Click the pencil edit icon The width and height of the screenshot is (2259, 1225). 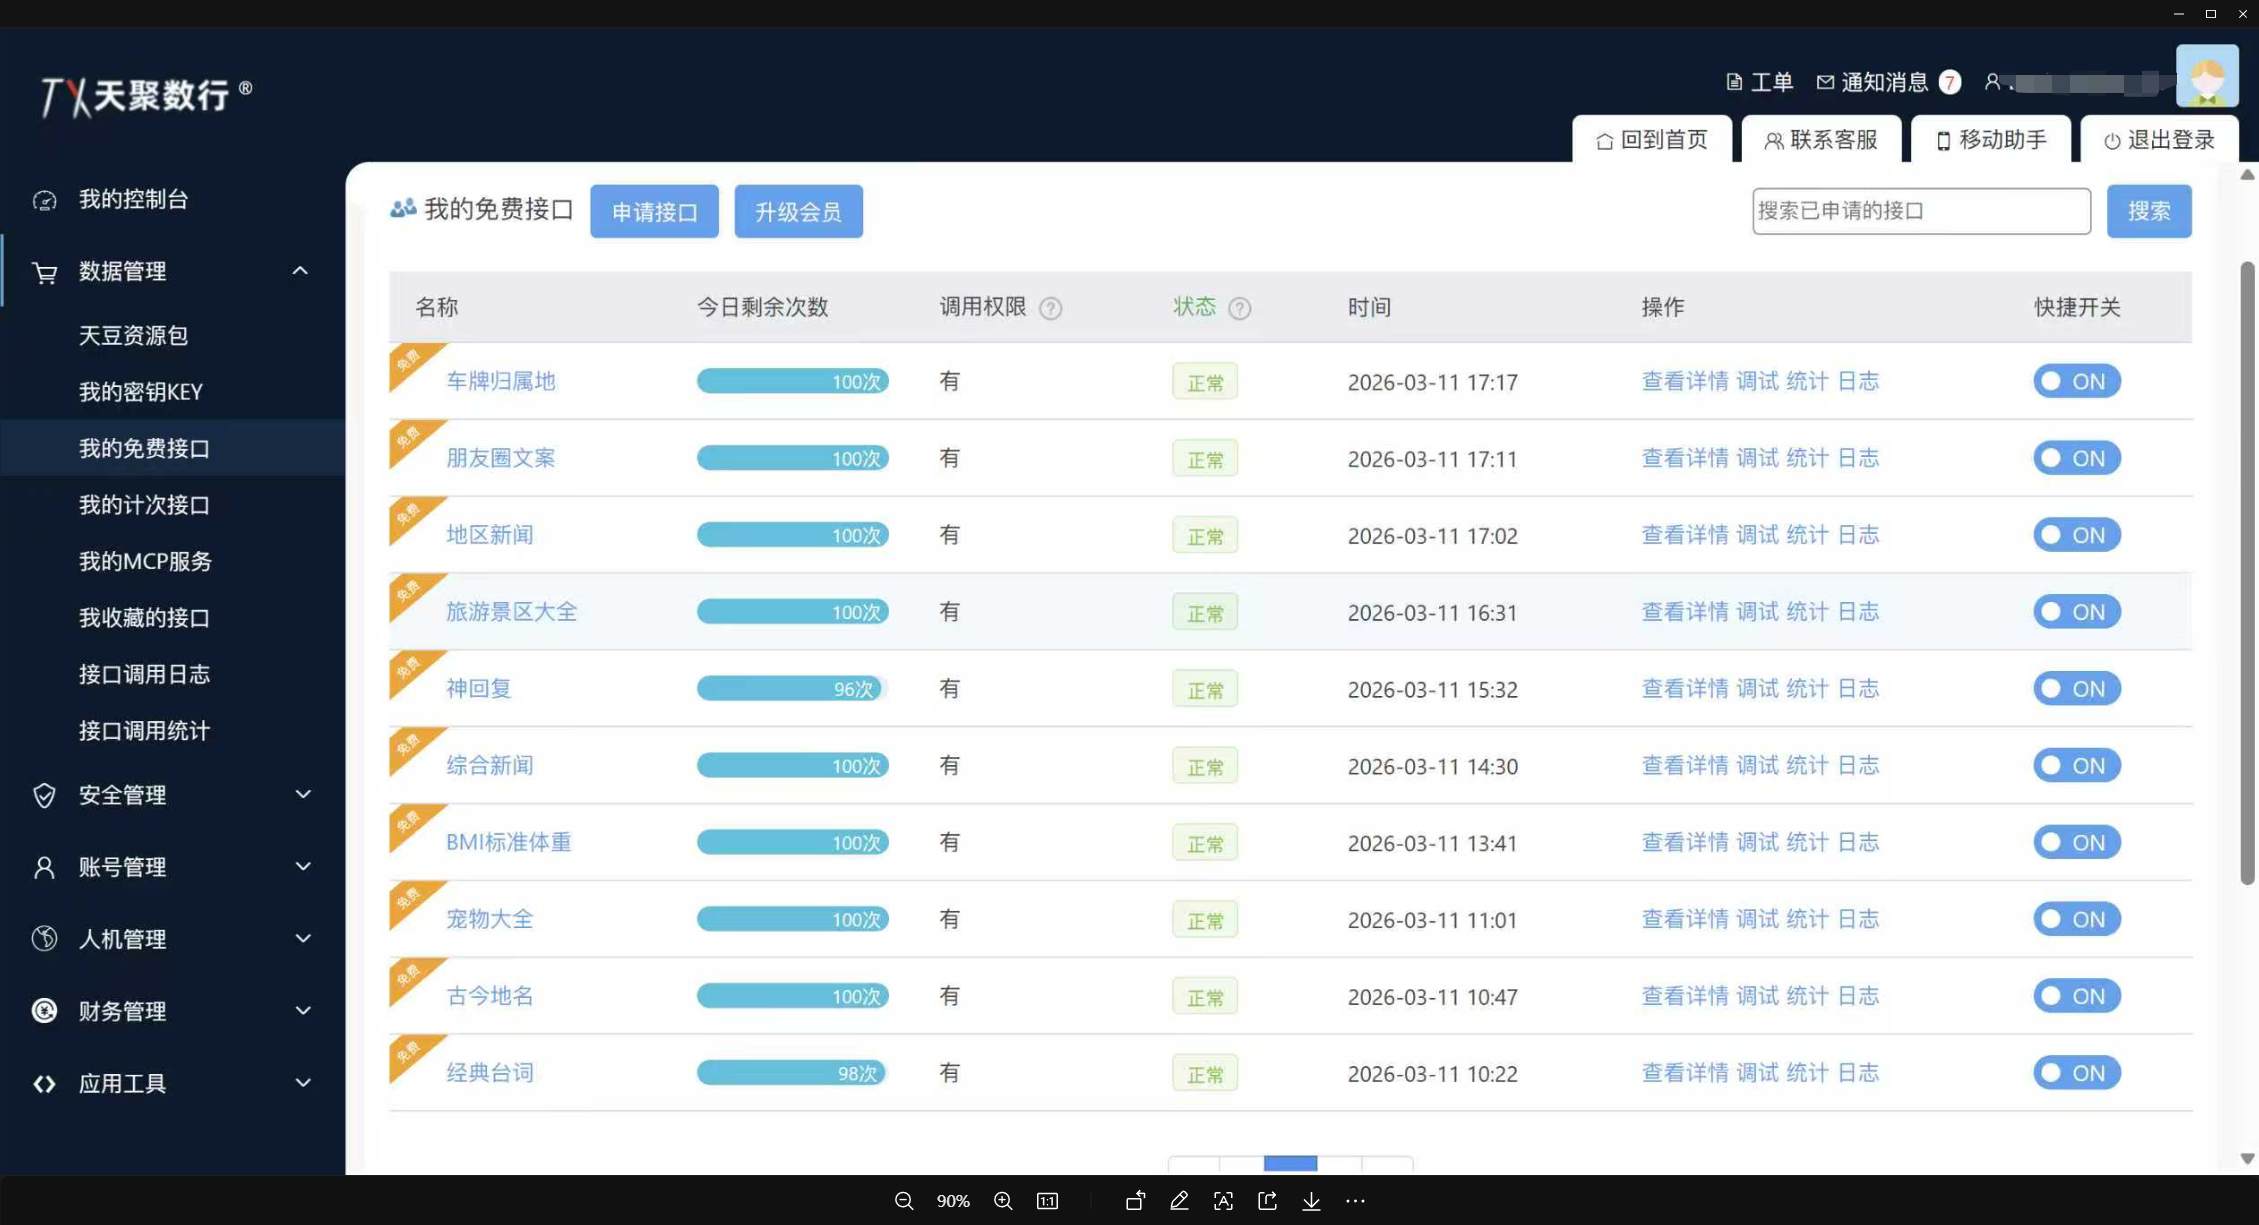click(x=1179, y=1201)
